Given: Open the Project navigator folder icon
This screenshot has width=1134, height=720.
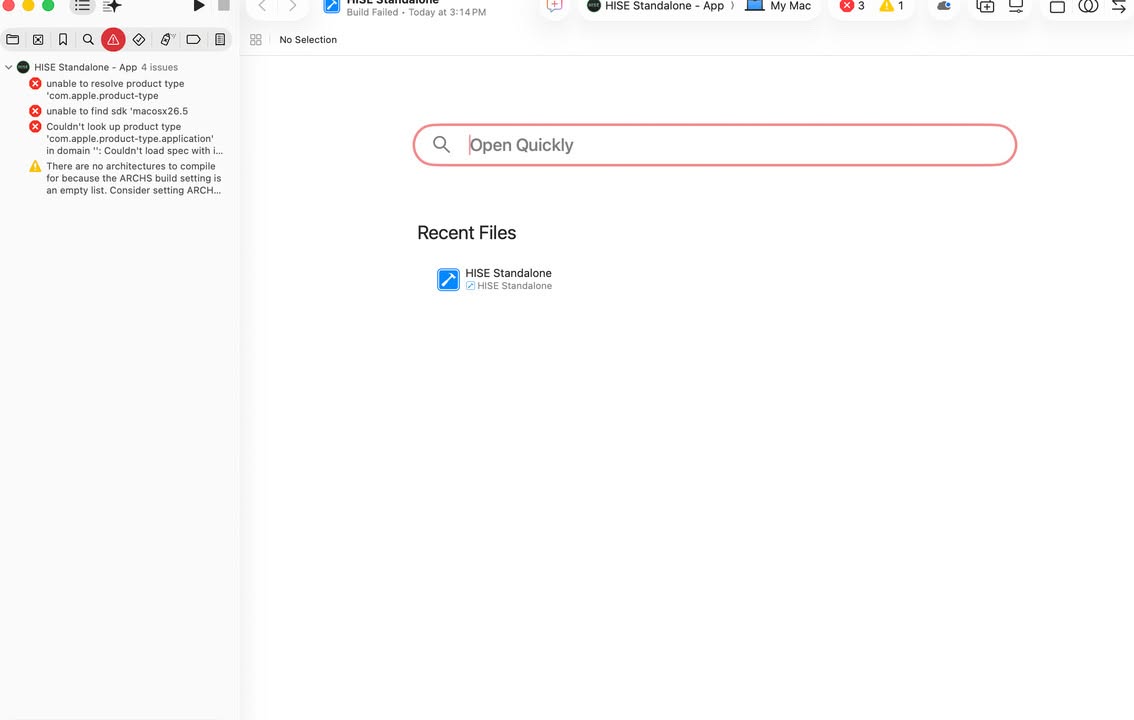Looking at the screenshot, I should pos(12,40).
